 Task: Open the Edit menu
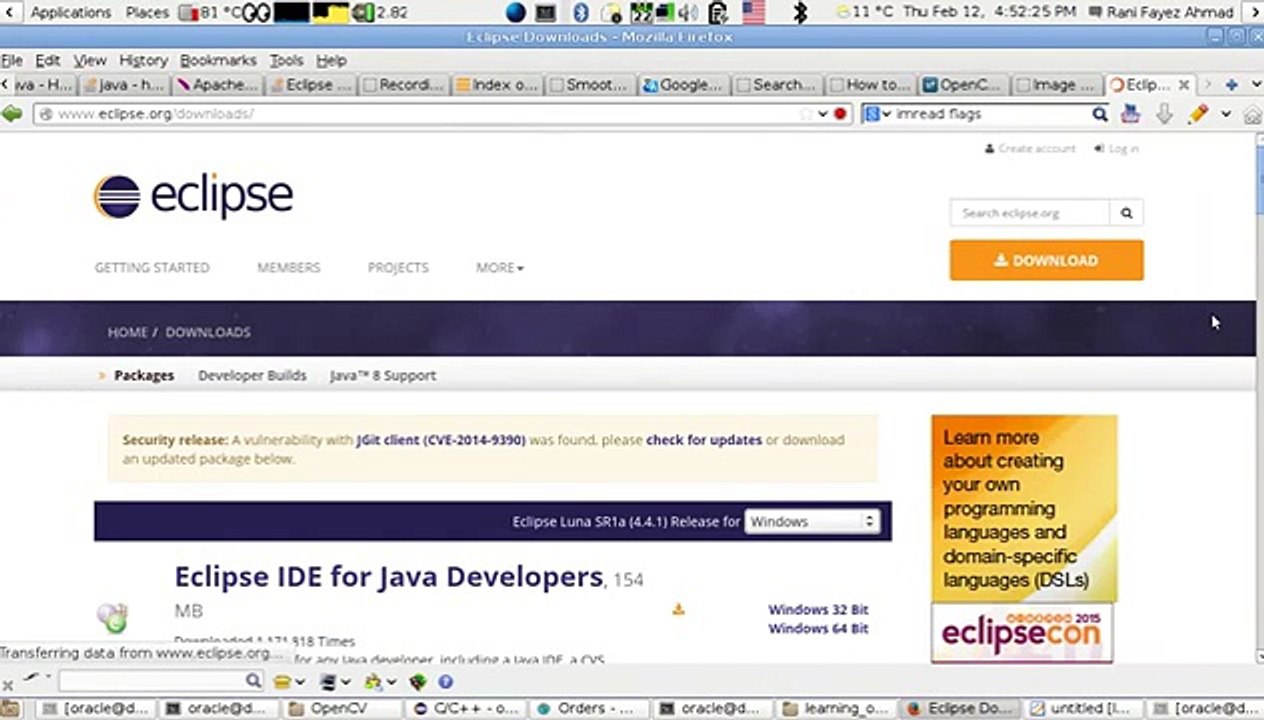pyautogui.click(x=48, y=60)
